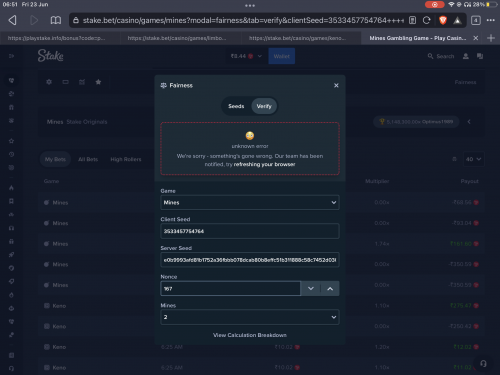Open the top sidebar casino icon

pyautogui.click(x=11, y=80)
